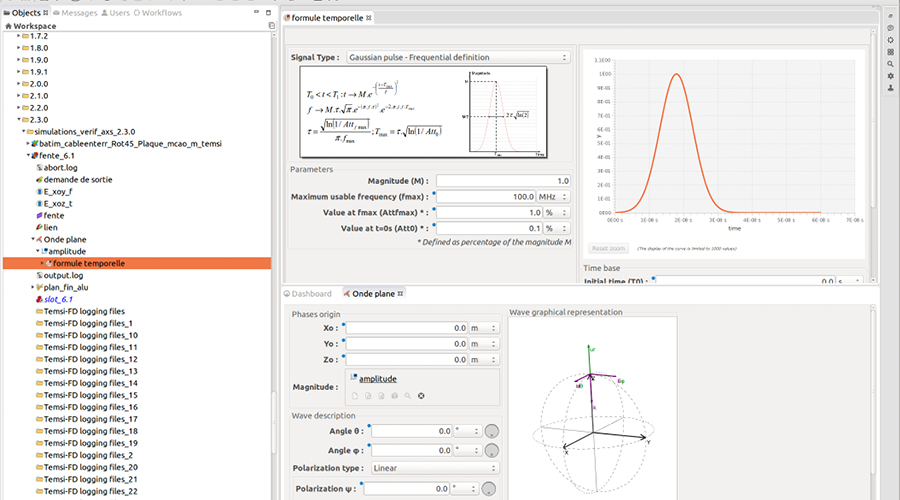Click the collapse-all icon beside Workspace
The image size is (900, 500).
click(x=271, y=25)
